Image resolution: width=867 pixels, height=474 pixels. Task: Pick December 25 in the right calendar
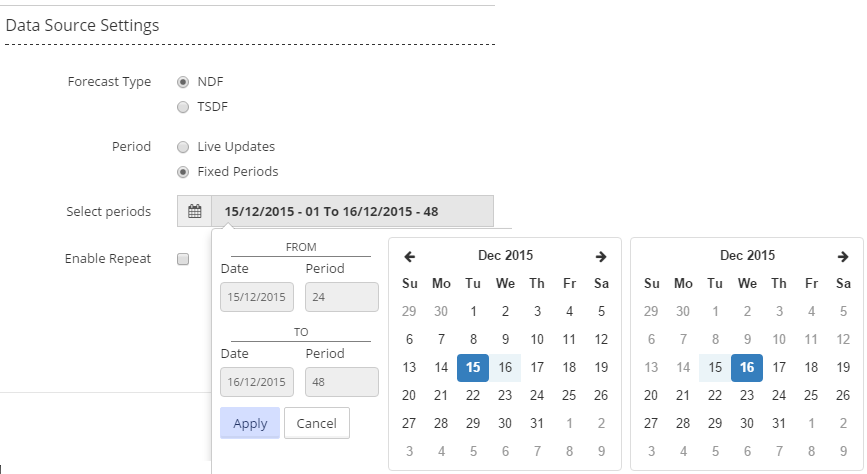(811, 395)
